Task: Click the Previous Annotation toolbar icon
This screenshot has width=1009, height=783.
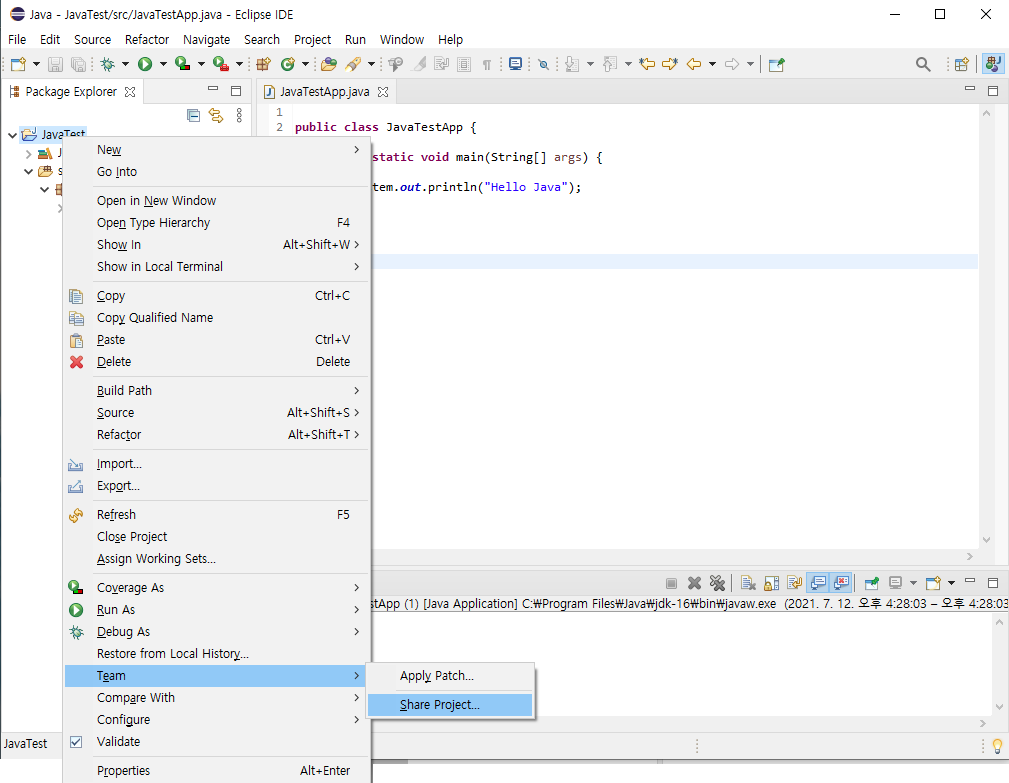Action: 610,64
